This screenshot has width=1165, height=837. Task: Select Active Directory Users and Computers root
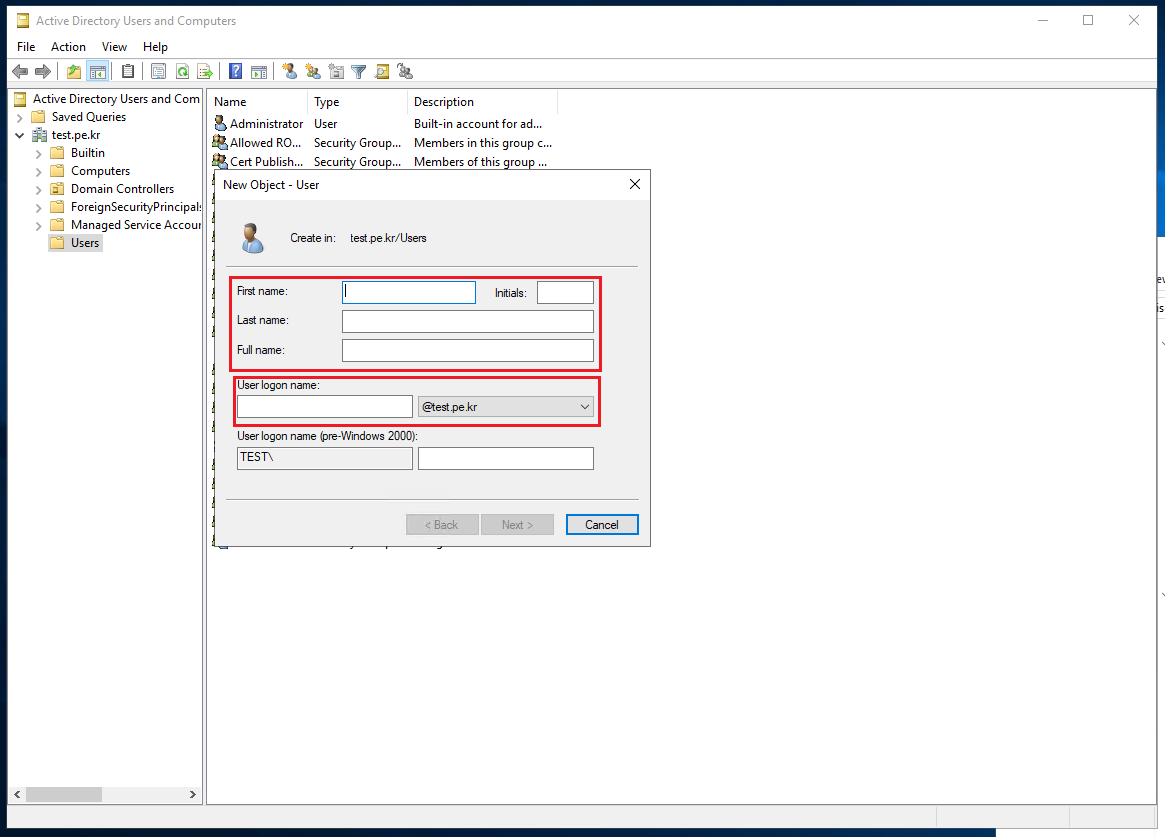pos(116,99)
